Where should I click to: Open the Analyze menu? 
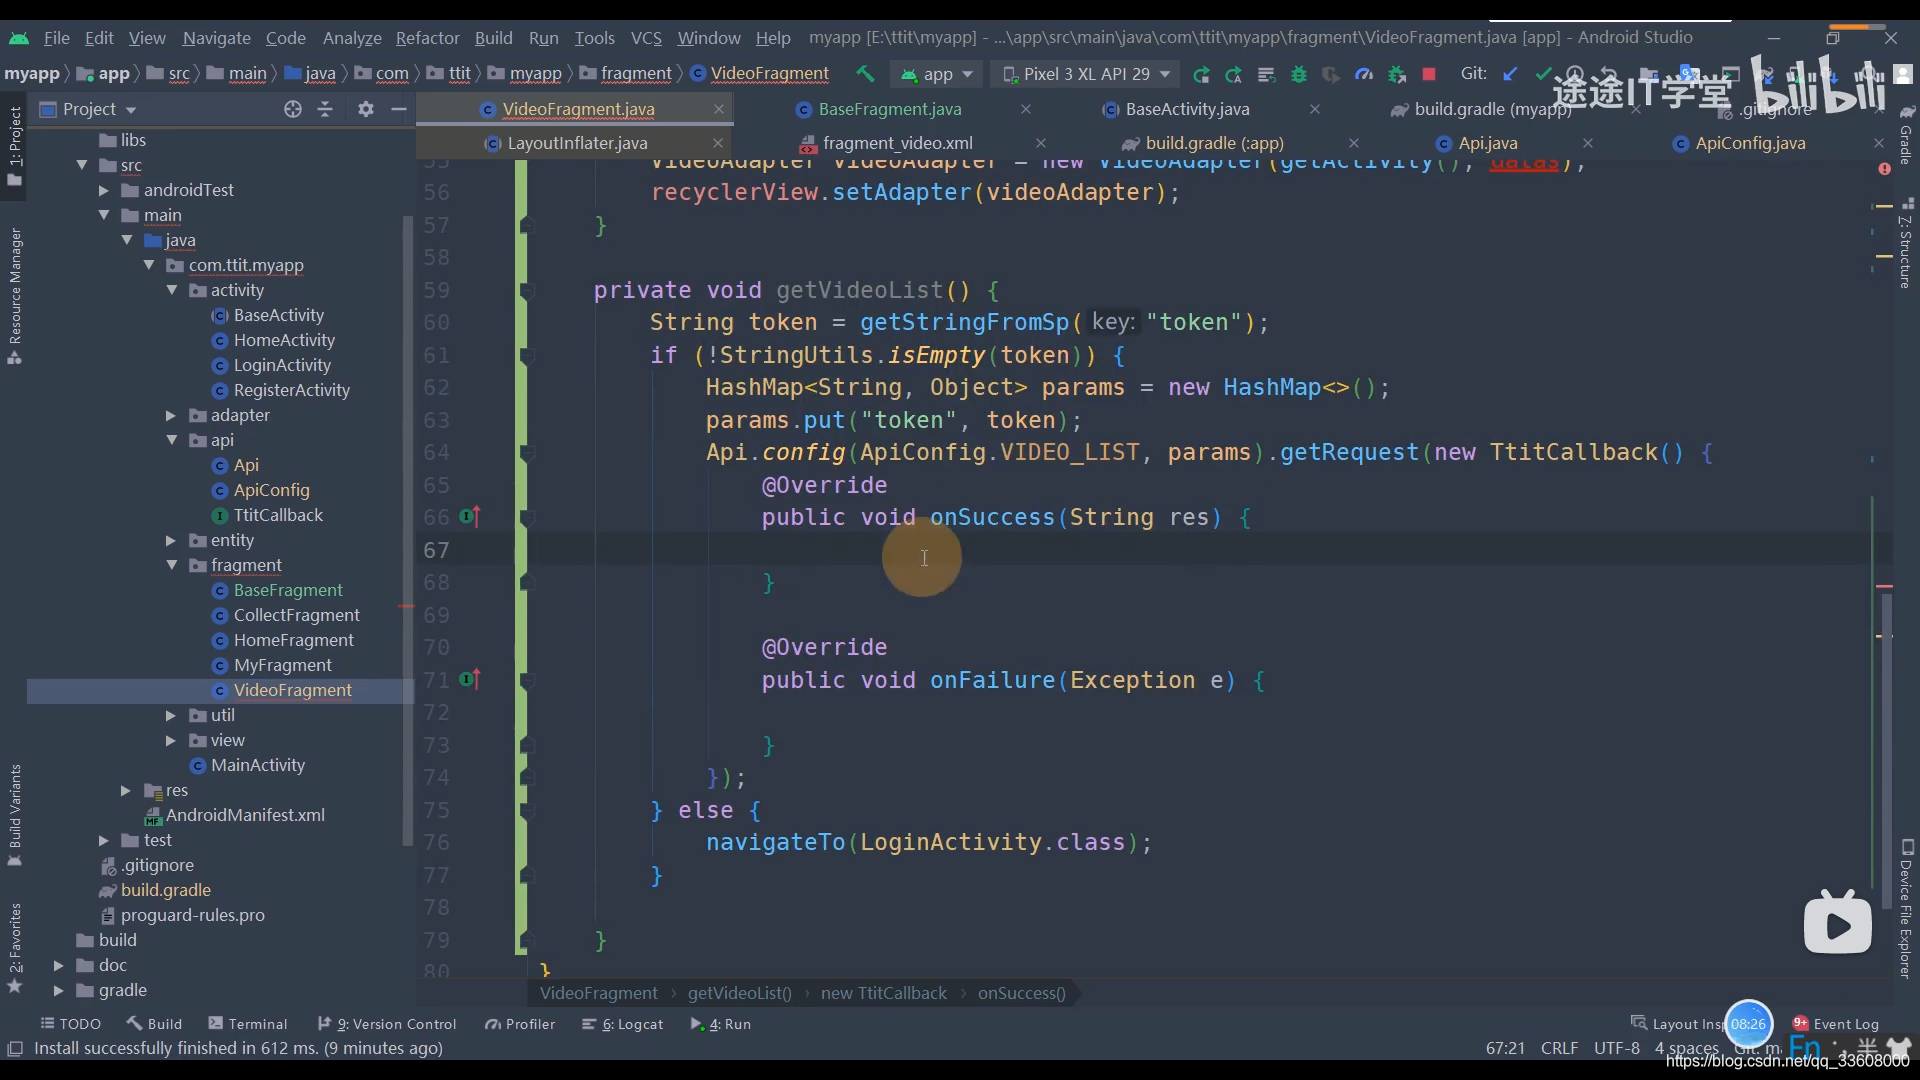pyautogui.click(x=352, y=38)
